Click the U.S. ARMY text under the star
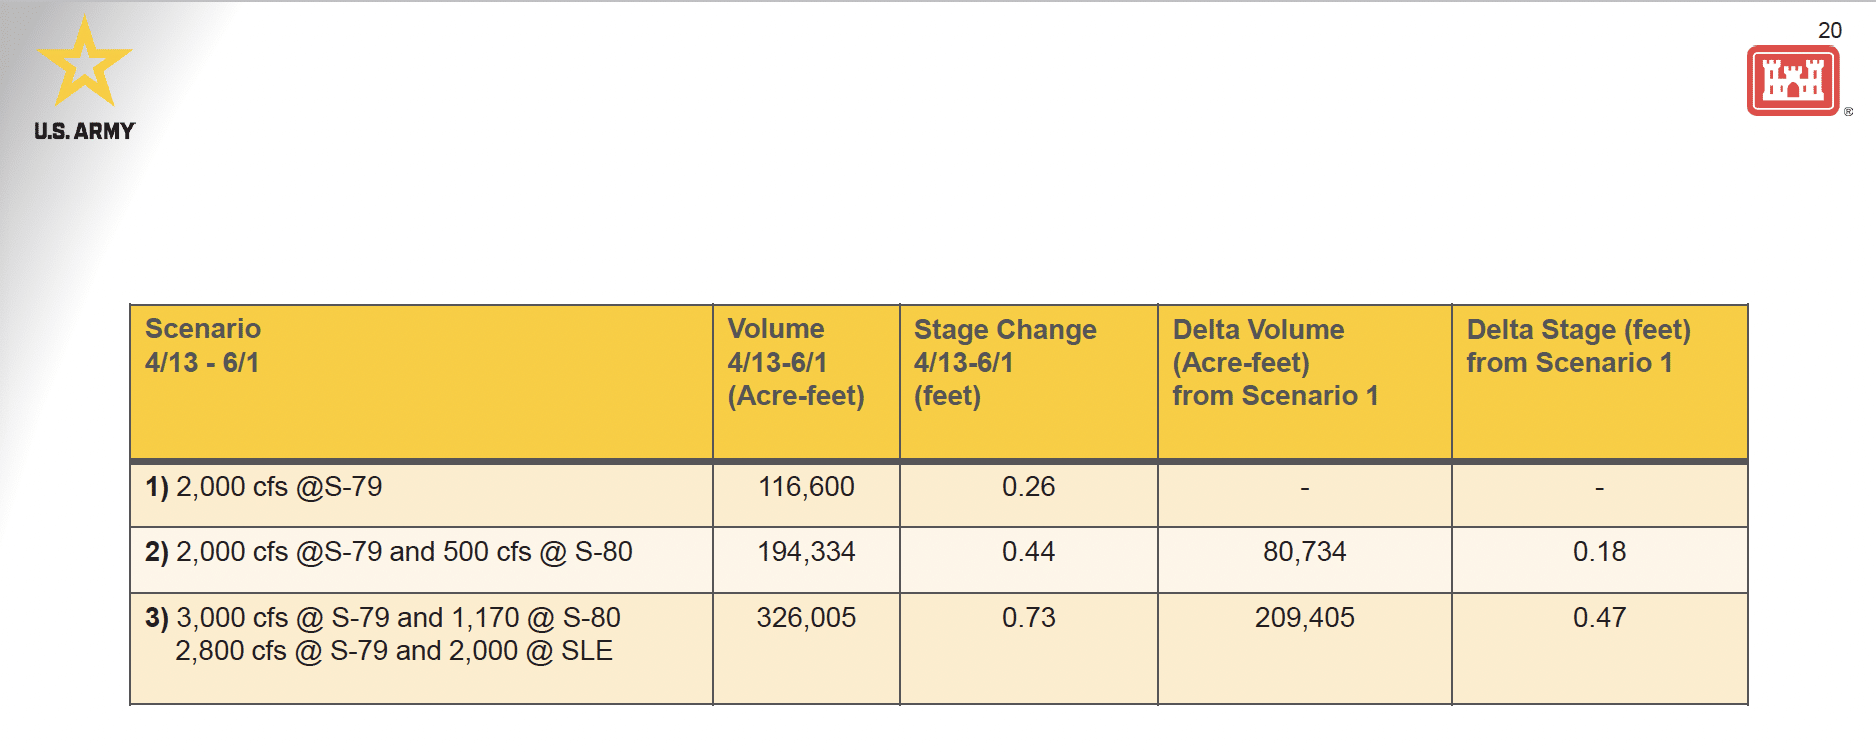The width and height of the screenshot is (1876, 756). click(84, 131)
